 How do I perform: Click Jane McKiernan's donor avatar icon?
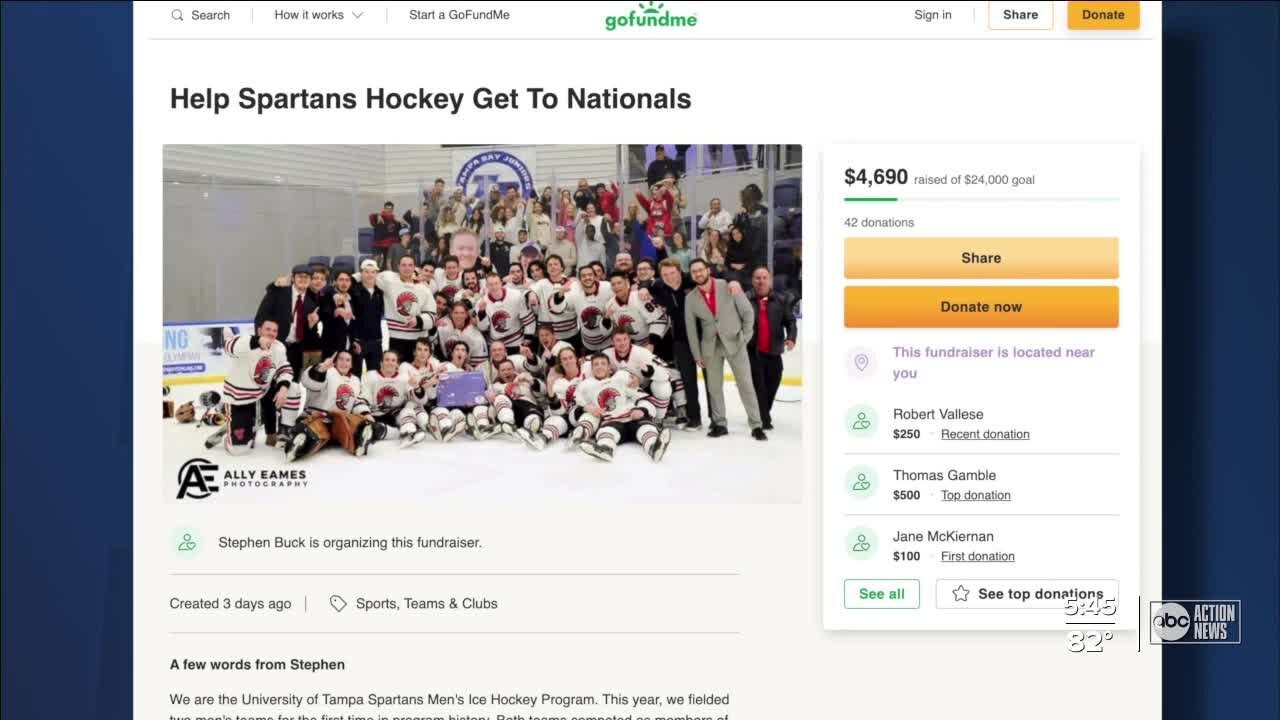[x=861, y=545]
